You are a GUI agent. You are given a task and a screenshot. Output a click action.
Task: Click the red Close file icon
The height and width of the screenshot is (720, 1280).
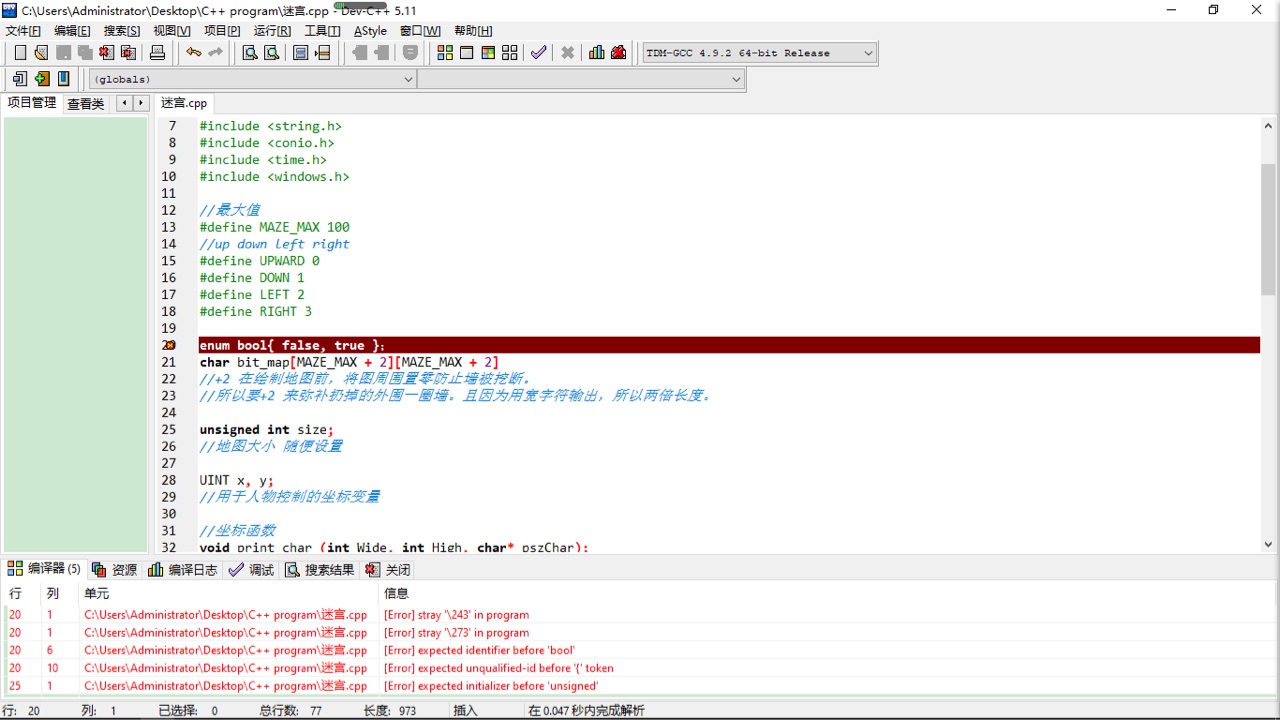tap(106, 53)
